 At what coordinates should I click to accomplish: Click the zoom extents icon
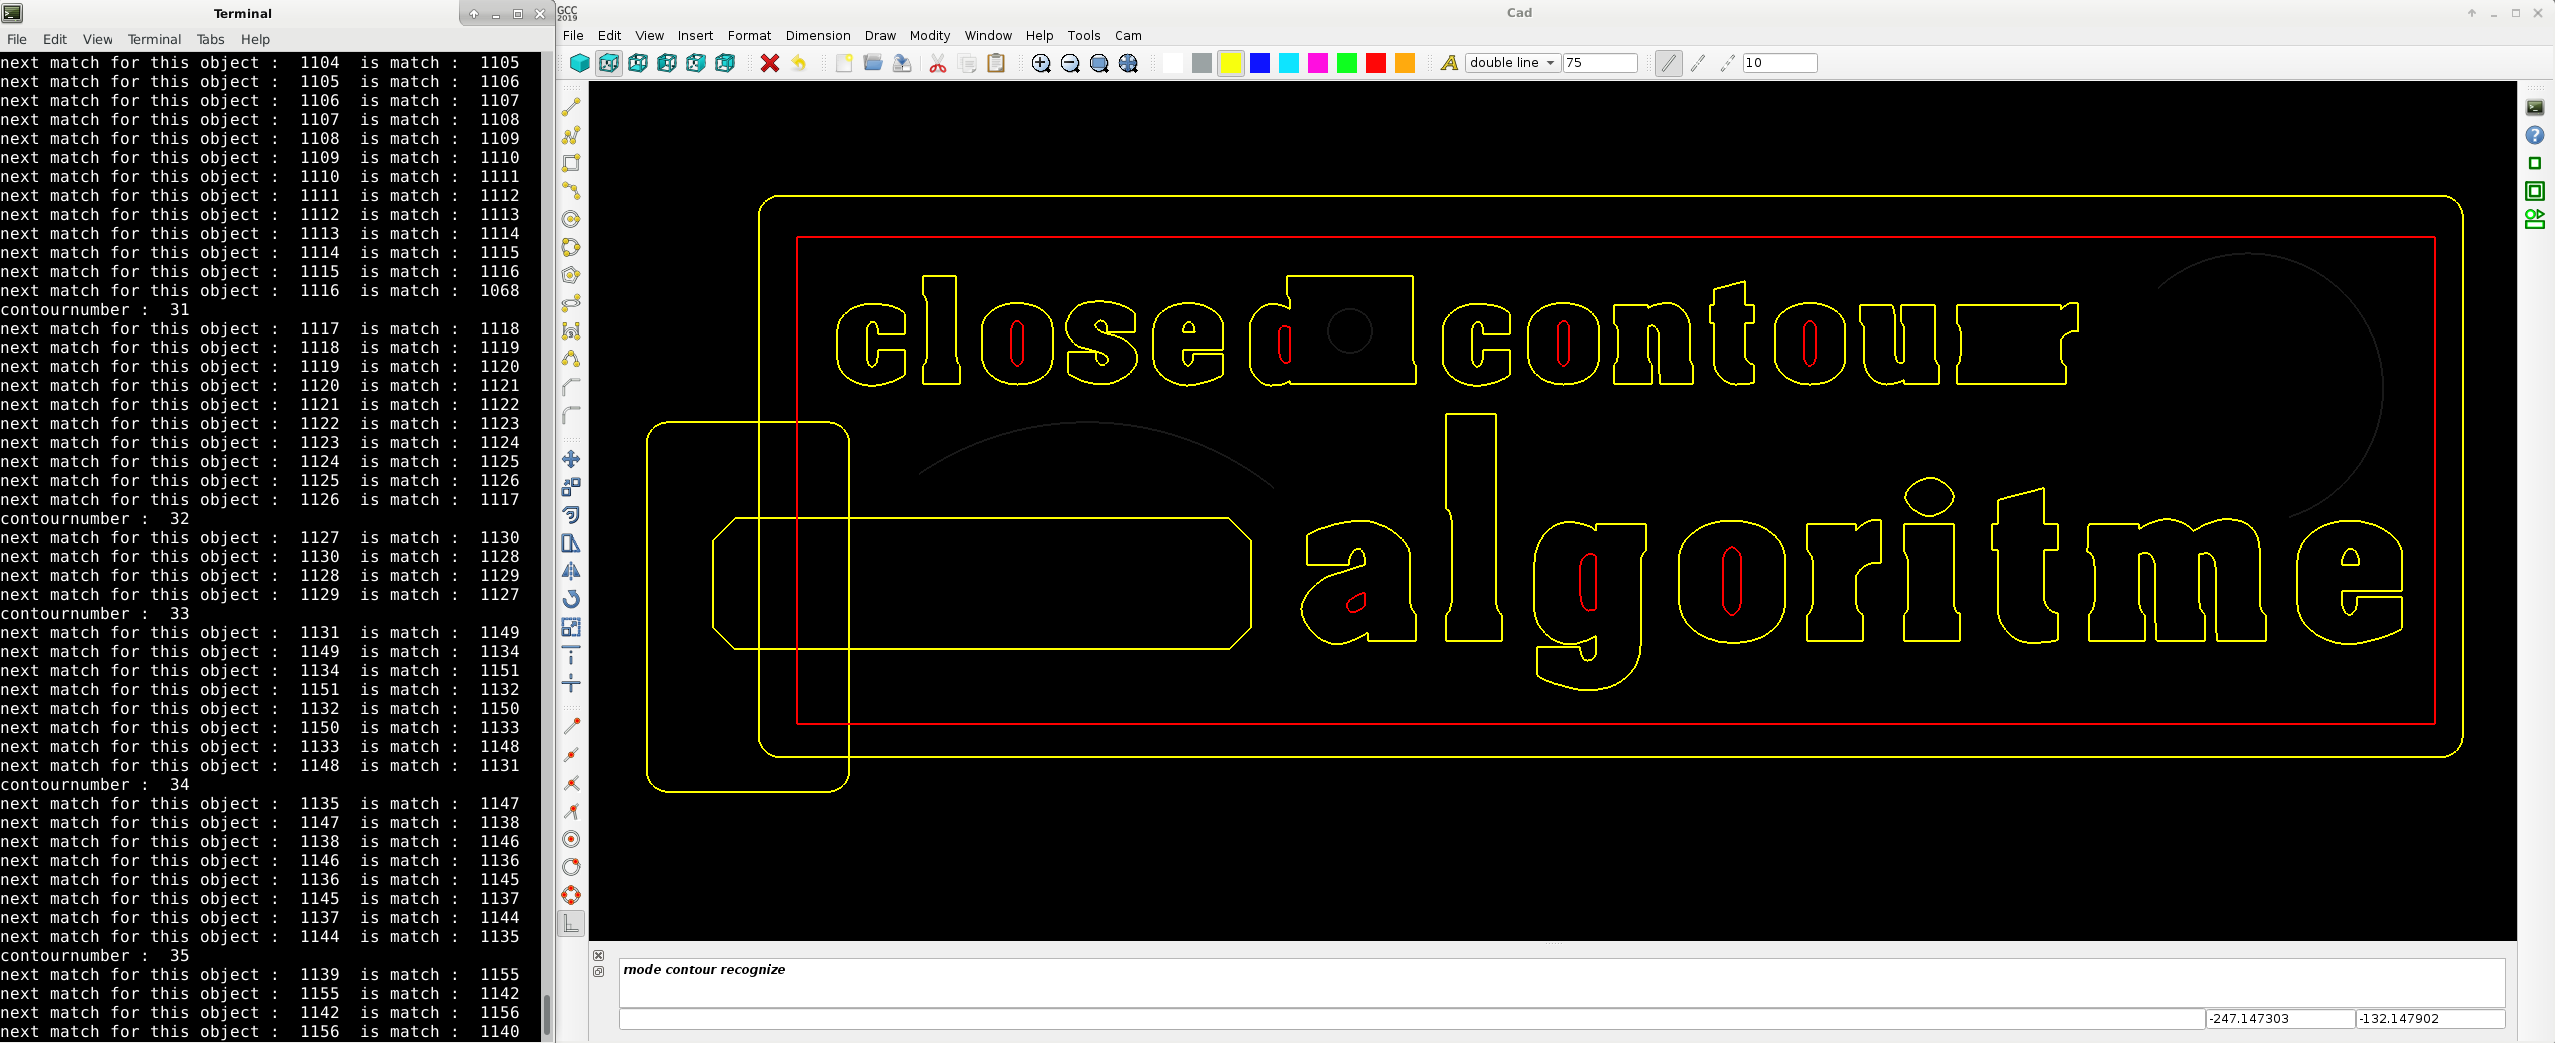1128,63
